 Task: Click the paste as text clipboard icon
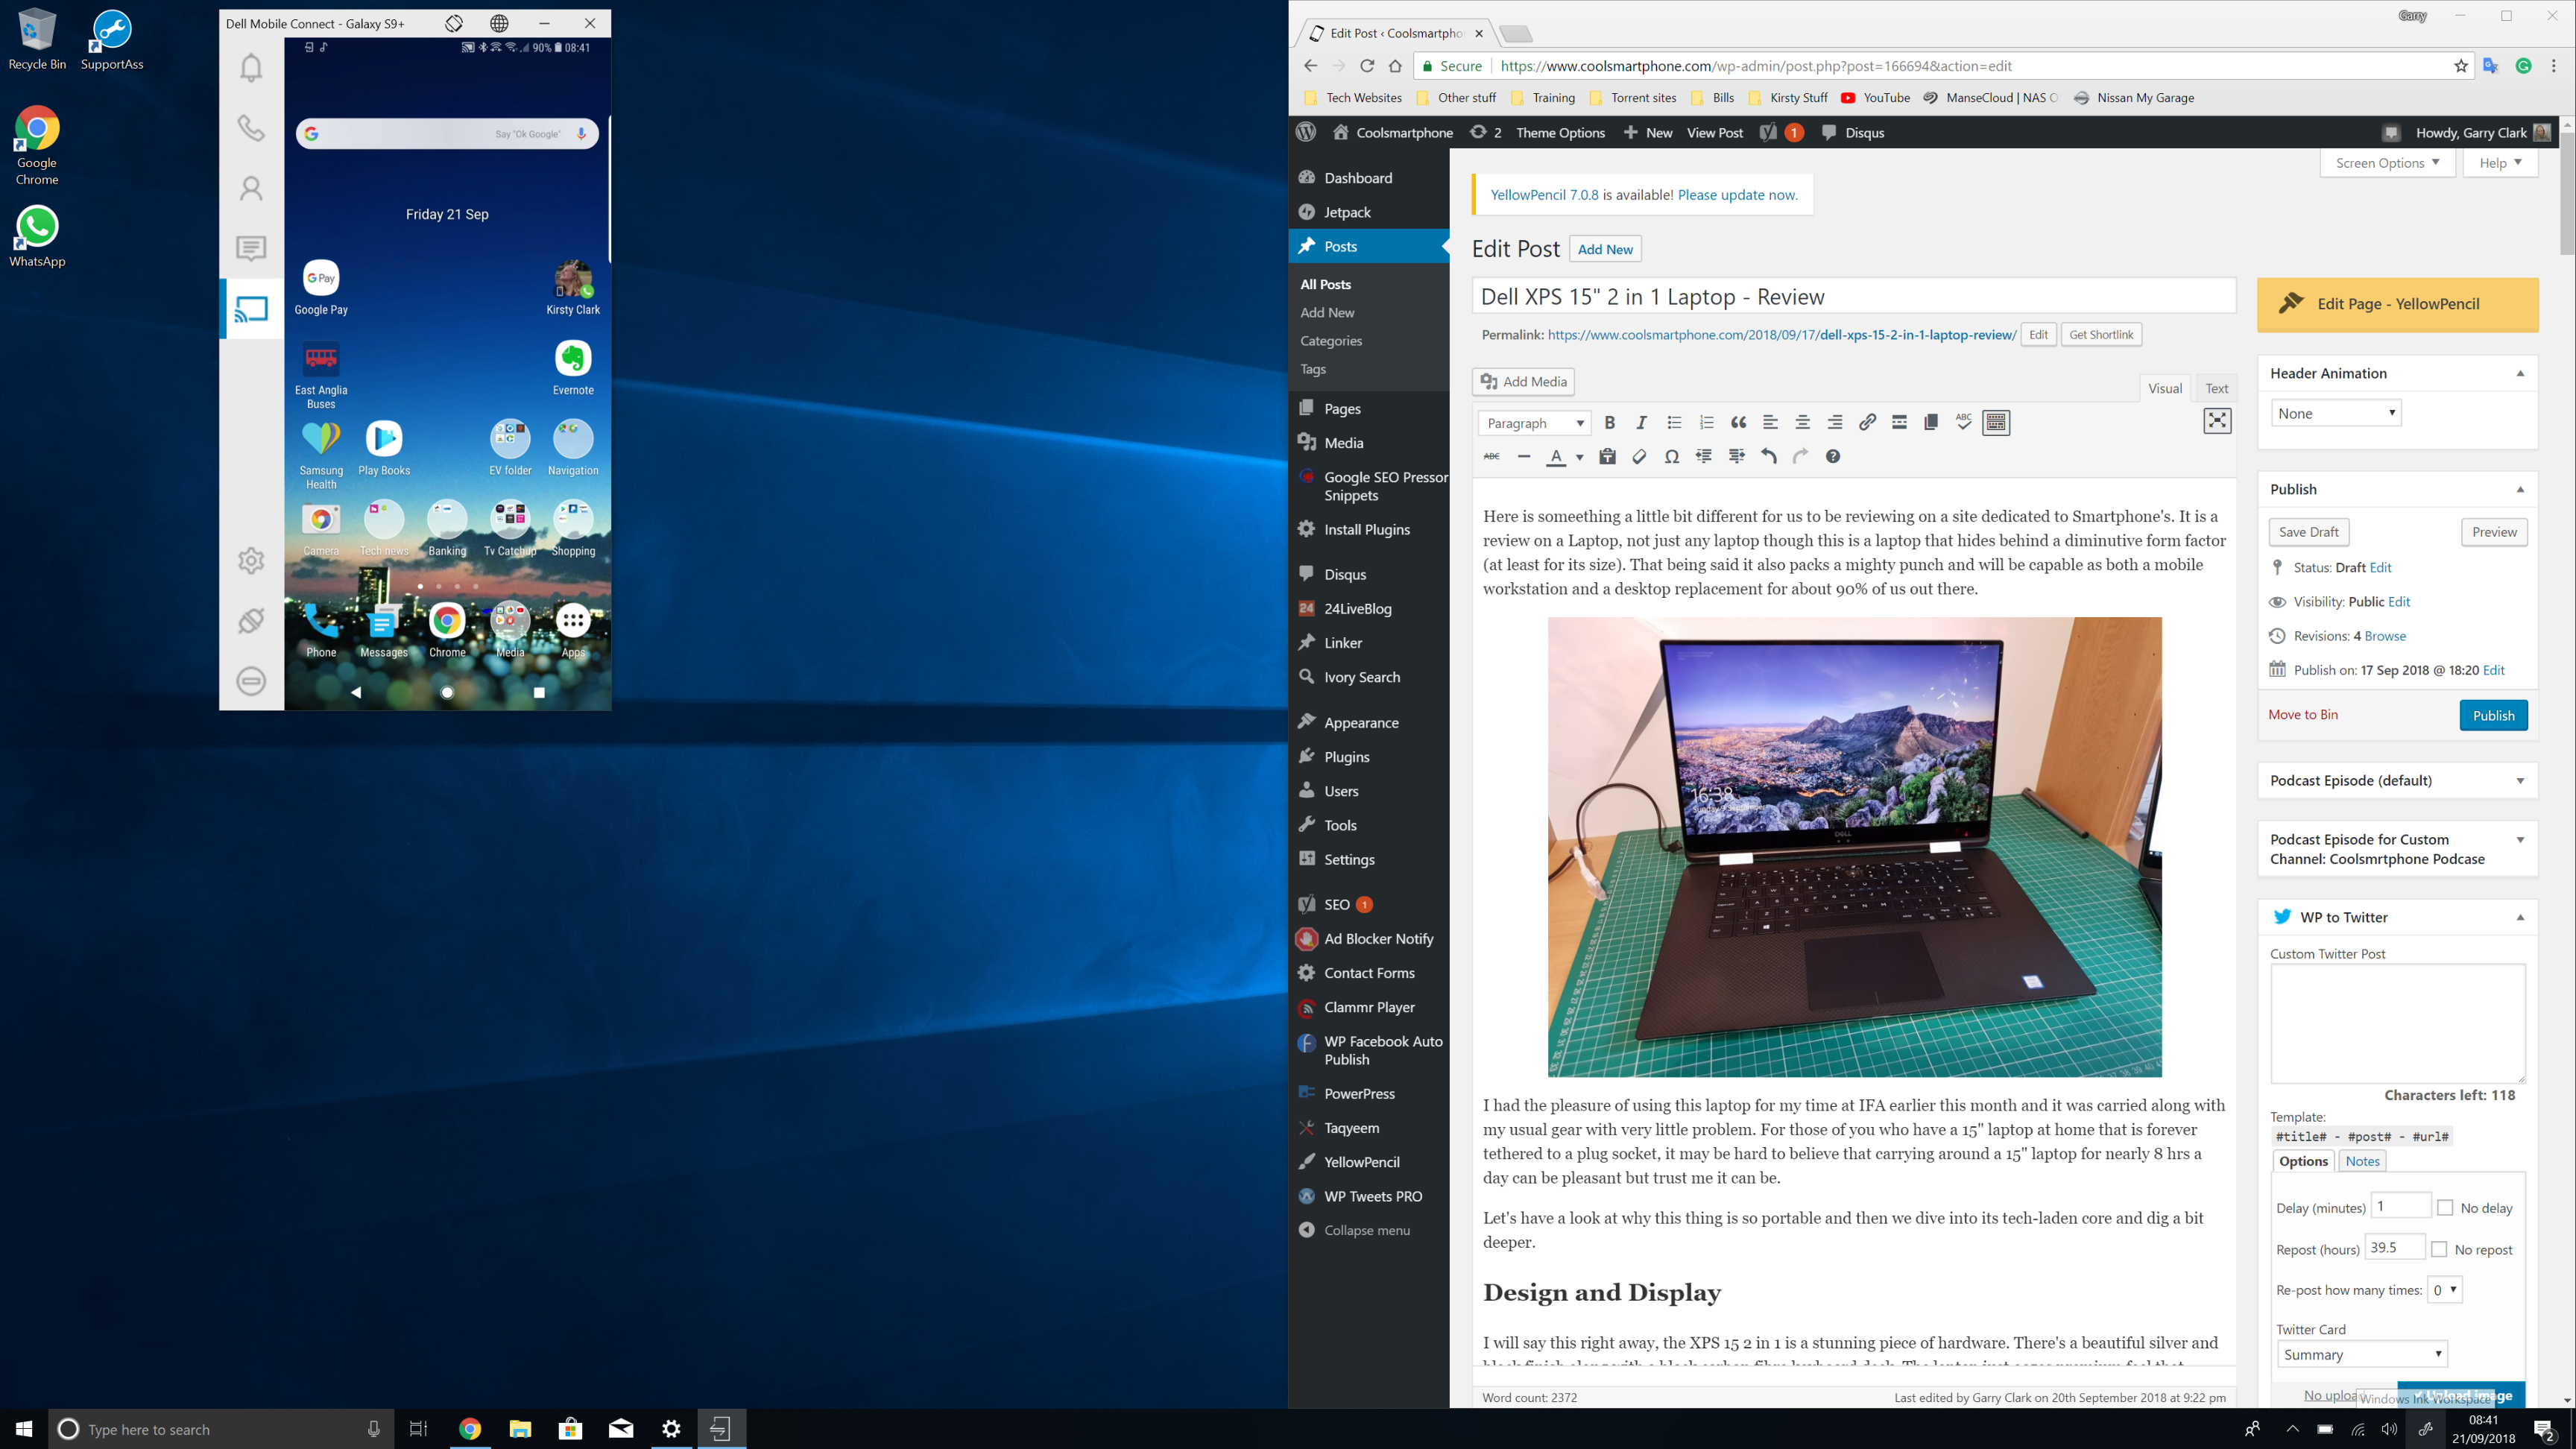click(x=1607, y=457)
